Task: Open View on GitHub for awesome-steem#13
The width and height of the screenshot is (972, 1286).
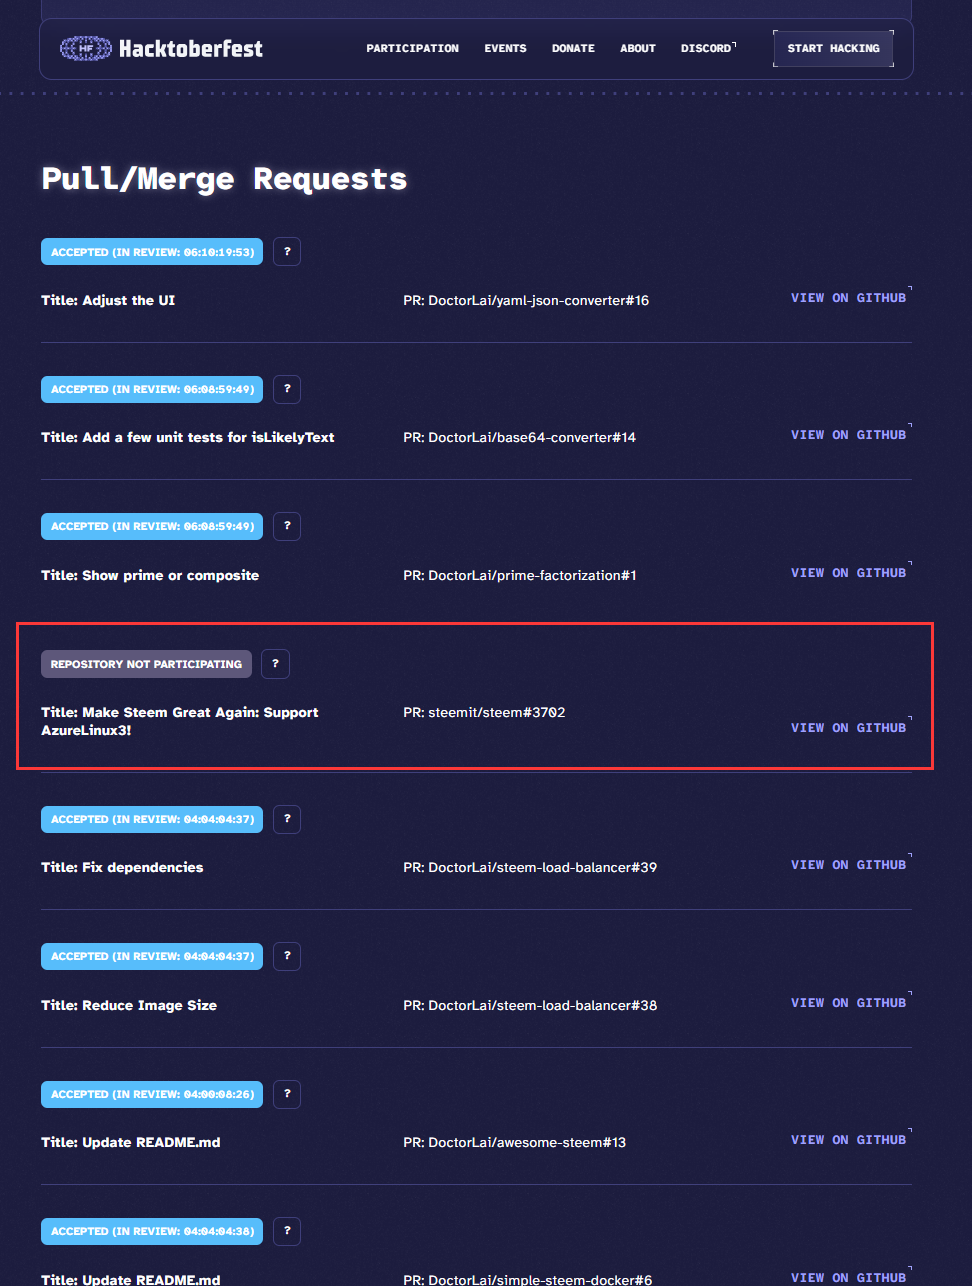Action: tap(849, 1140)
